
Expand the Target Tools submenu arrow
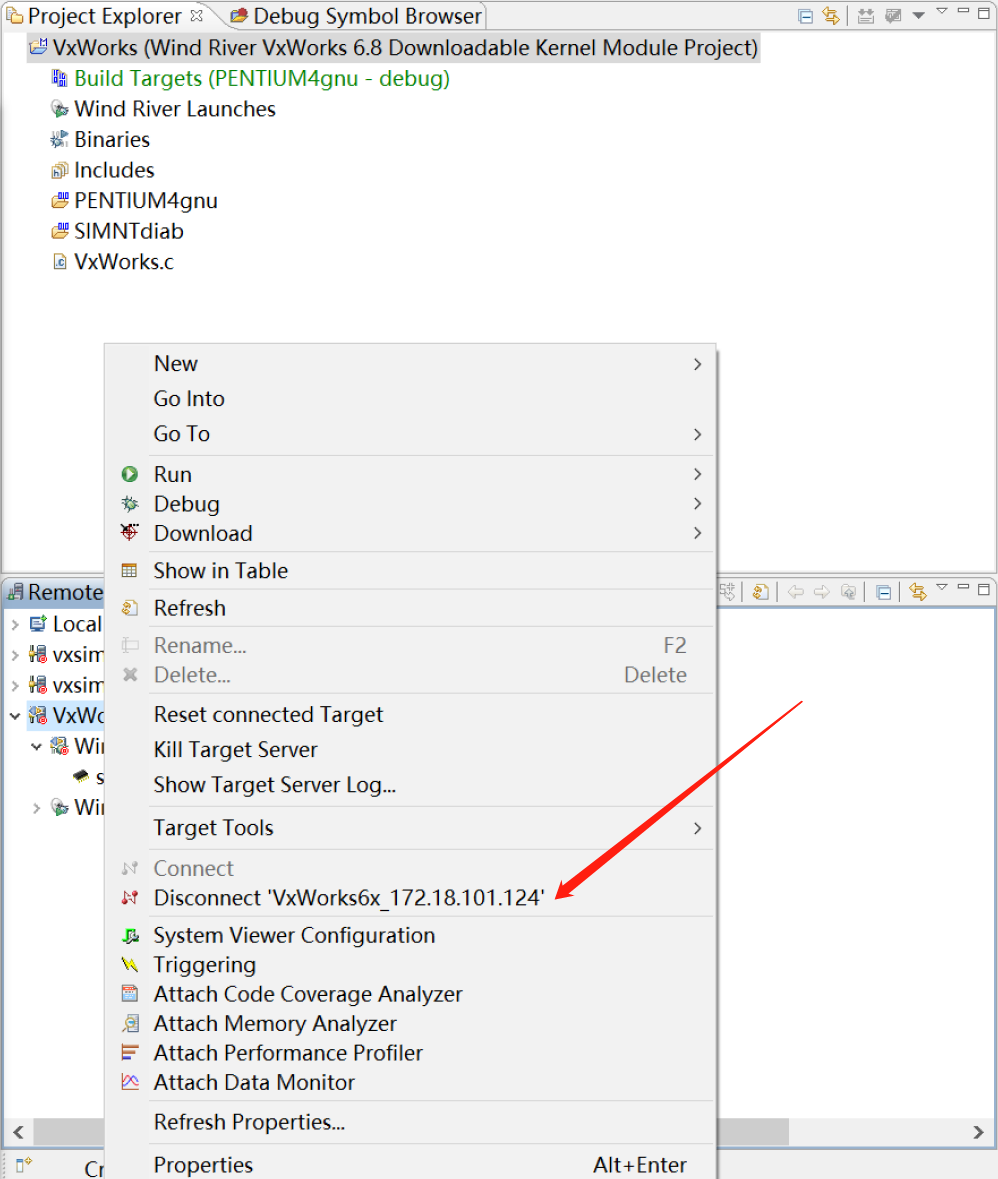(697, 828)
